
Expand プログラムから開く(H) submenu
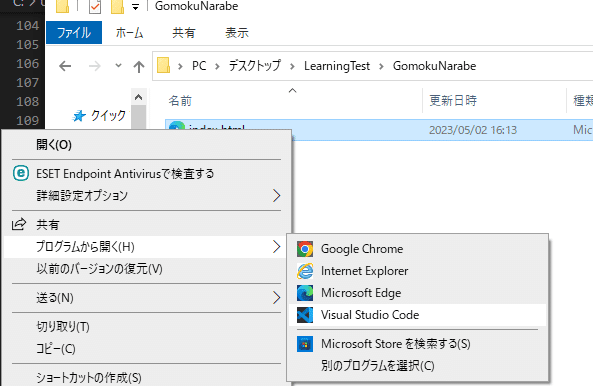tap(144, 247)
